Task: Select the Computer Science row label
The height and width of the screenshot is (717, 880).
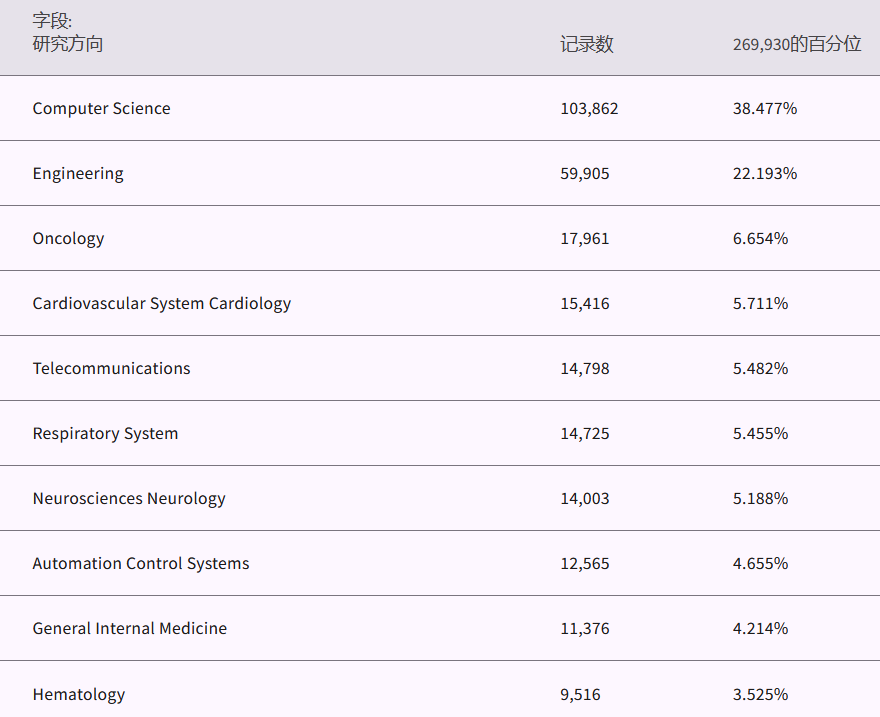Action: [x=101, y=108]
